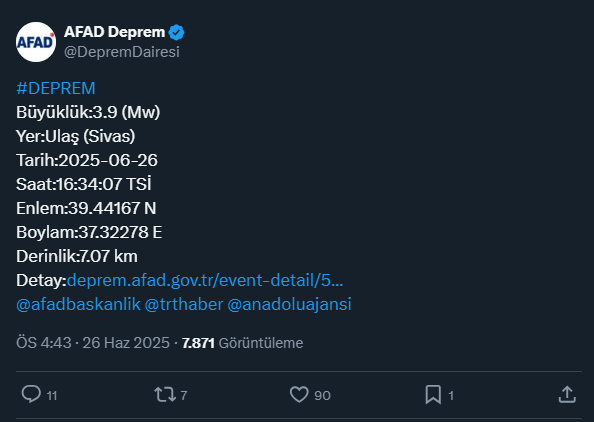Bookmark this earthquake tweet
Viewport: 594px width, 422px height.
pyautogui.click(x=433, y=394)
